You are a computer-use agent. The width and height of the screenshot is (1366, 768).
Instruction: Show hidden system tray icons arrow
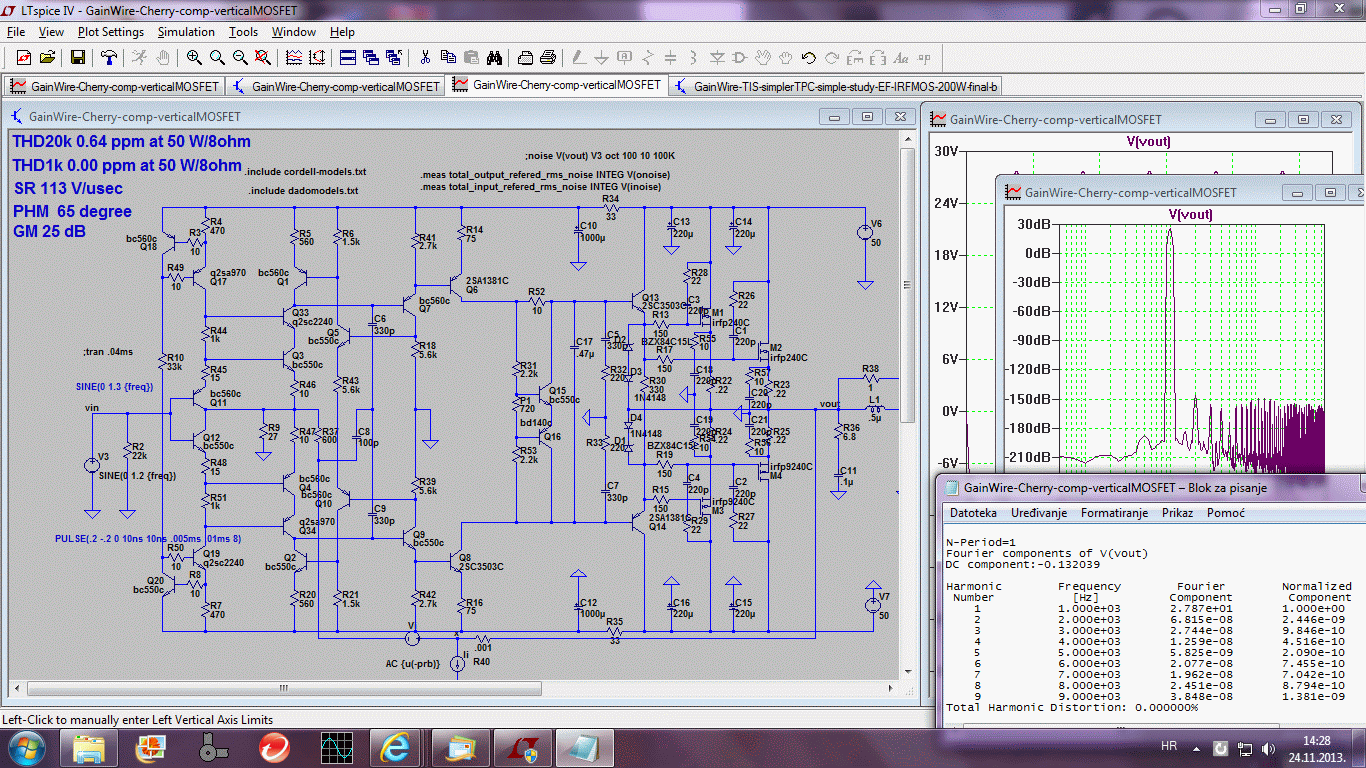click(x=1198, y=747)
